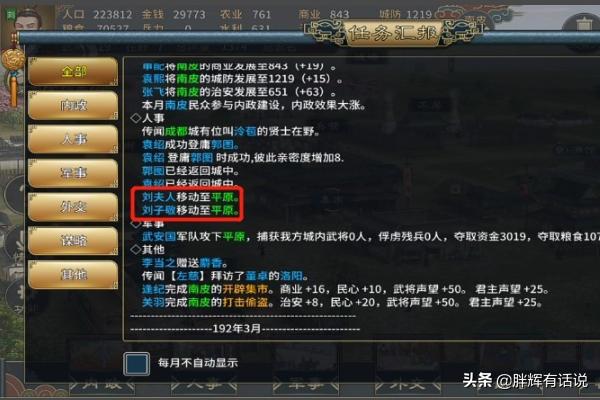Click the golden tassel ornament icon
This screenshot has height=400, width=600.
[14, 75]
